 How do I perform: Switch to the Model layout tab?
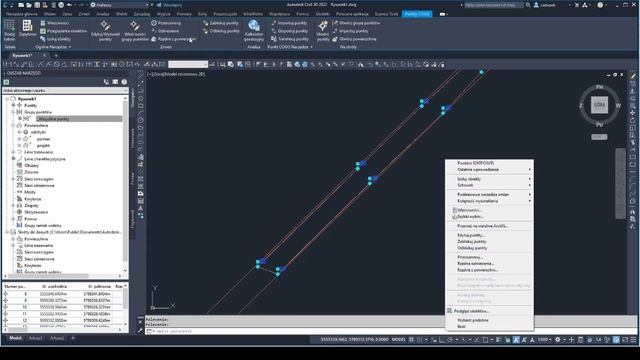[16, 338]
